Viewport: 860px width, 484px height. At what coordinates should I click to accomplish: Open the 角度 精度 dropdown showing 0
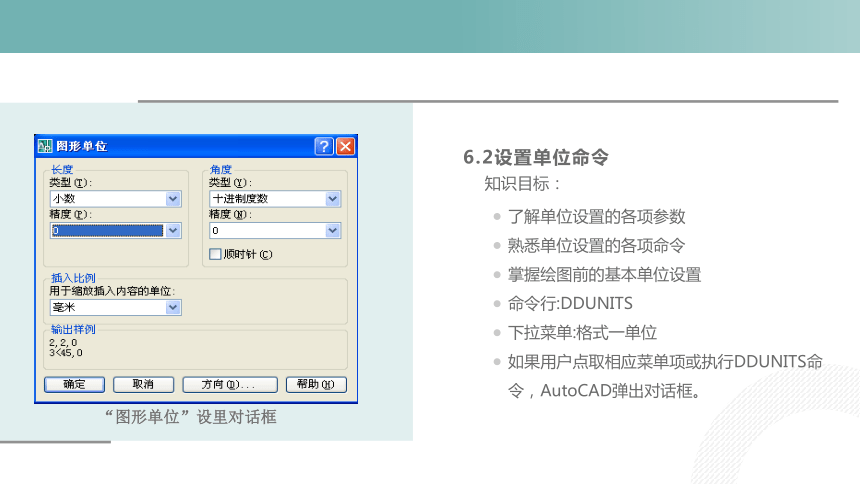(275, 230)
